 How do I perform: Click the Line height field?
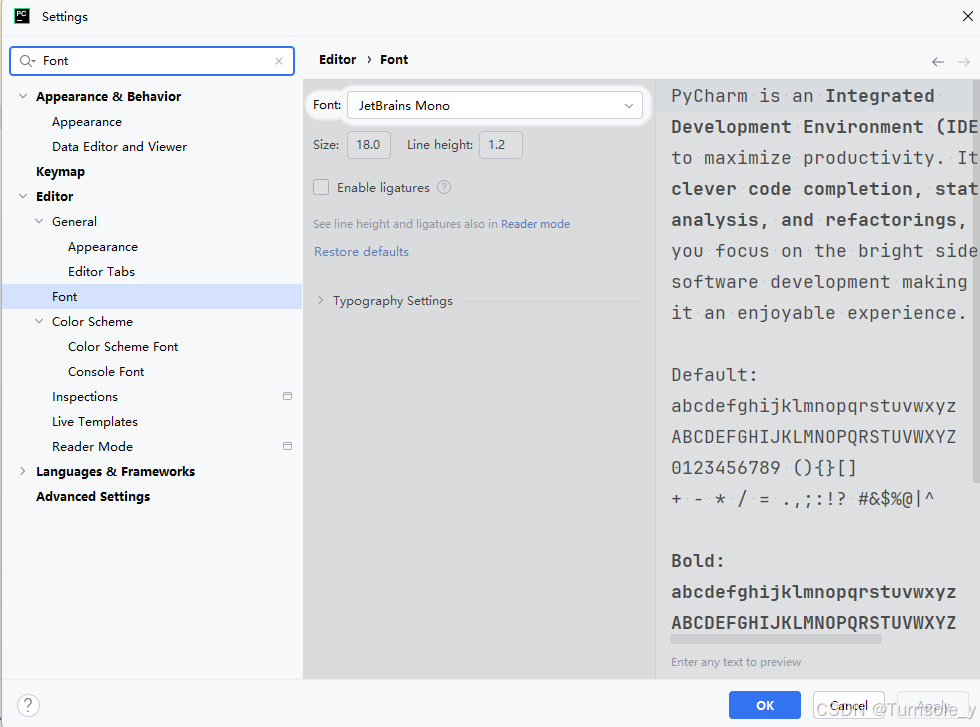click(501, 144)
